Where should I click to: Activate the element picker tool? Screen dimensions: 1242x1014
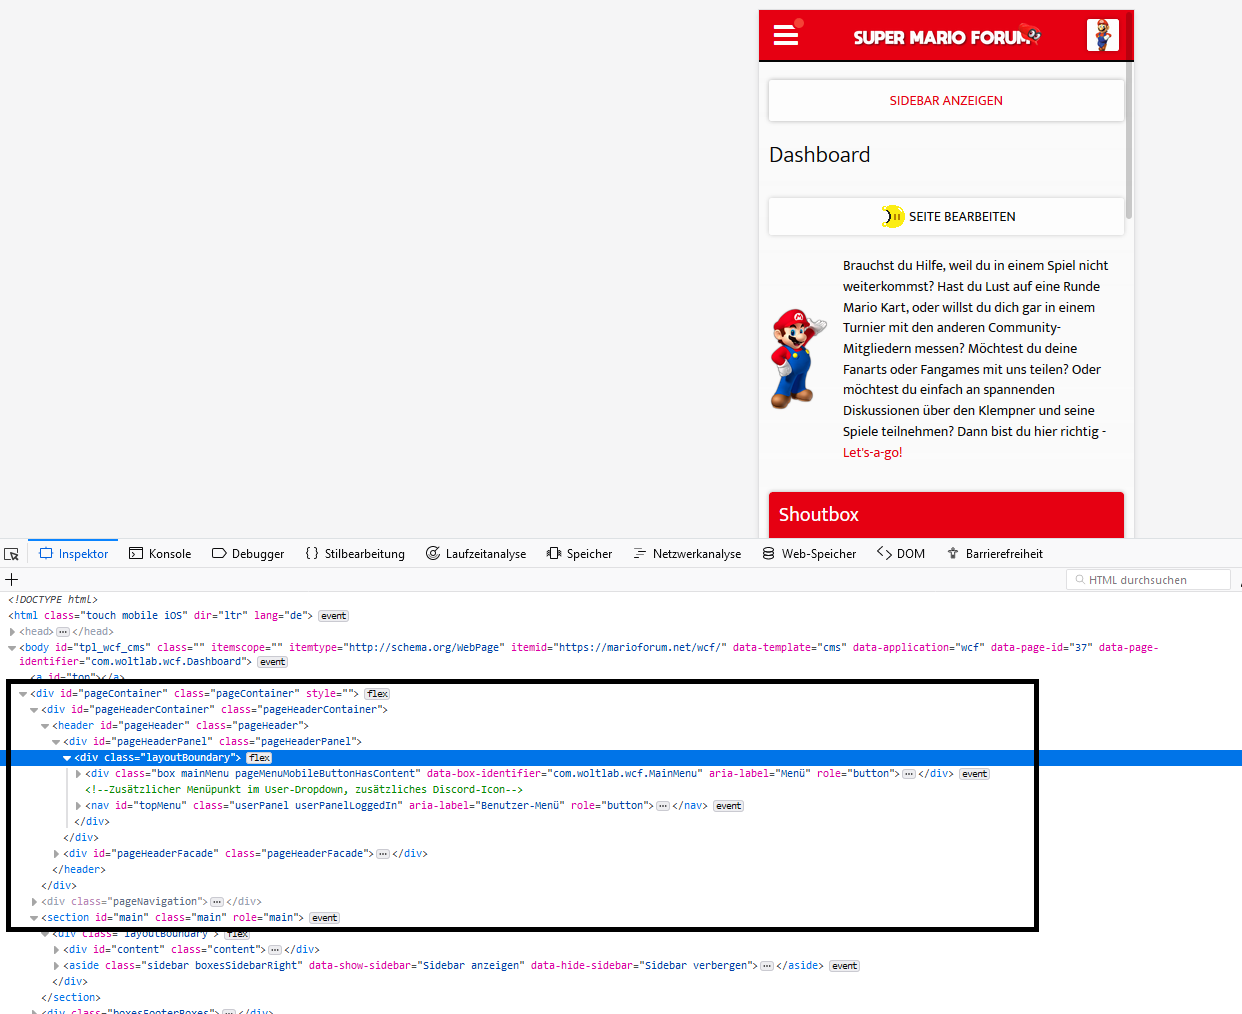tap(12, 554)
